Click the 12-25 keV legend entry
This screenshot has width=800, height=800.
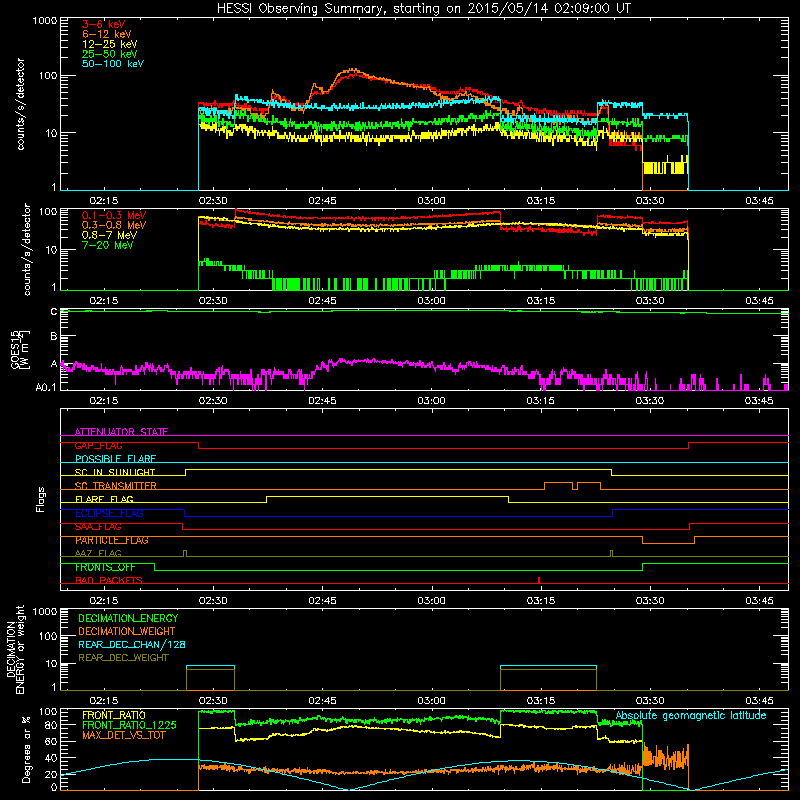tap(110, 44)
